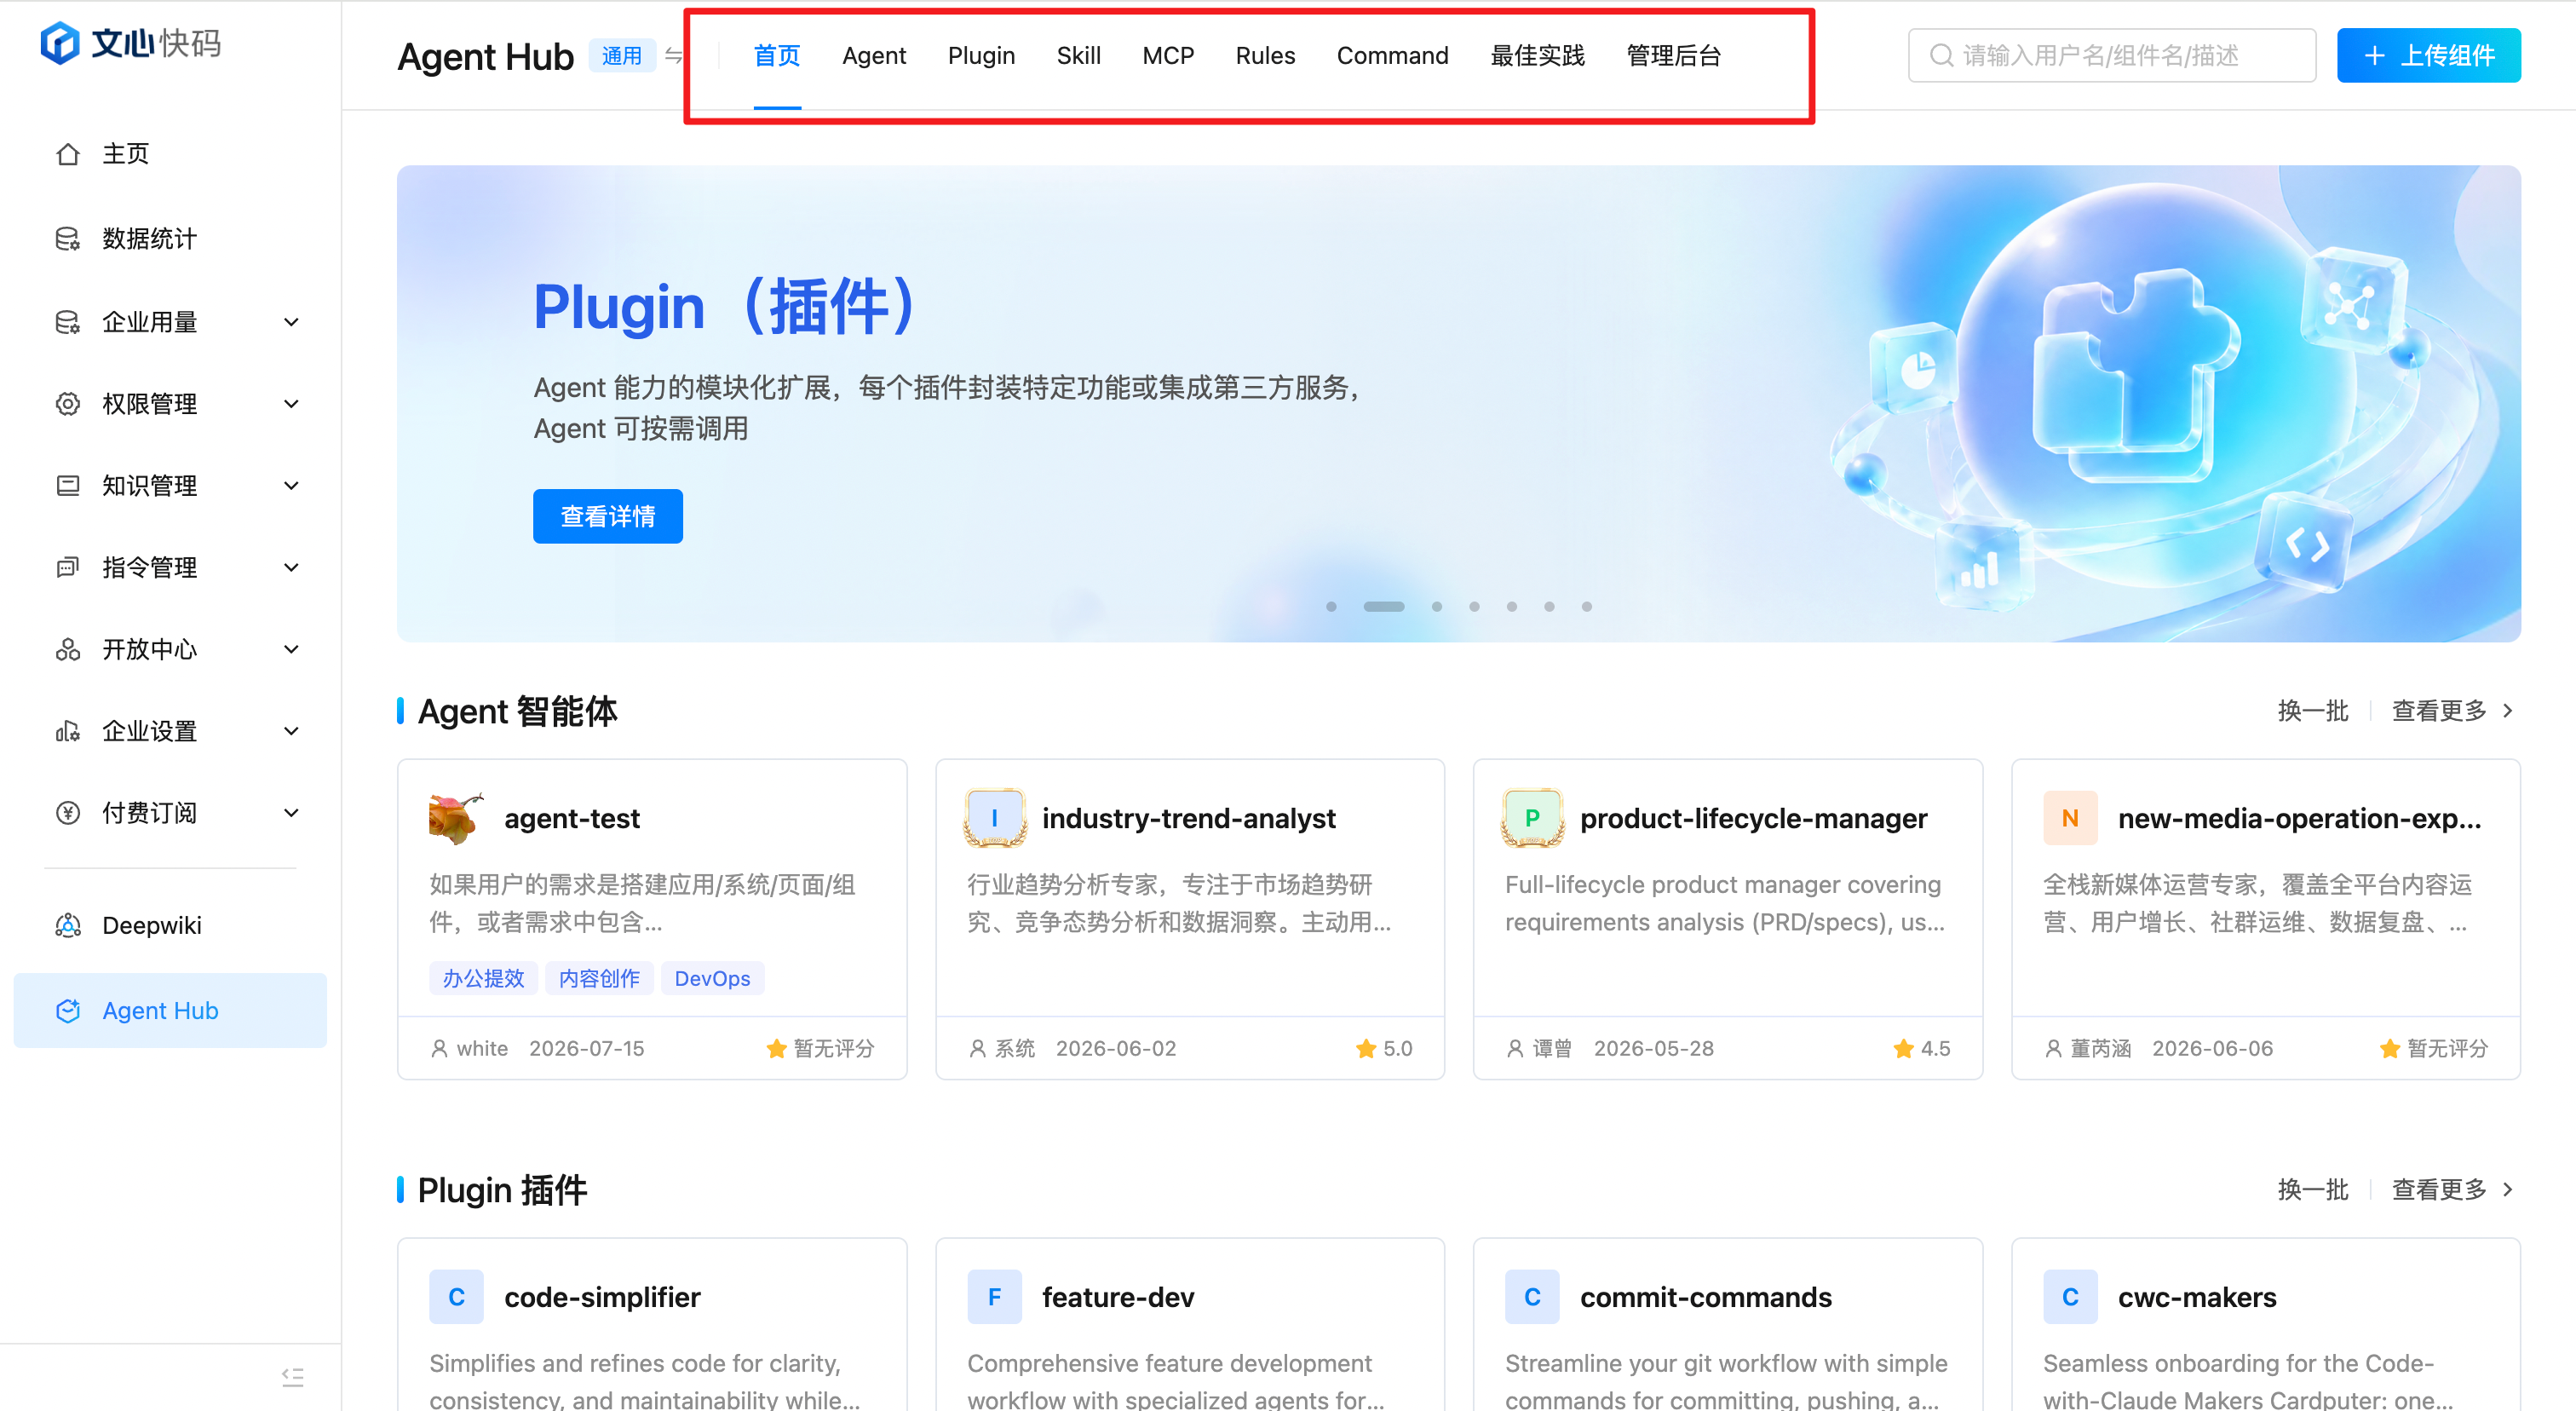Select the last carousel indicator dot
This screenshot has width=2576, height=1411.
[x=1587, y=607]
